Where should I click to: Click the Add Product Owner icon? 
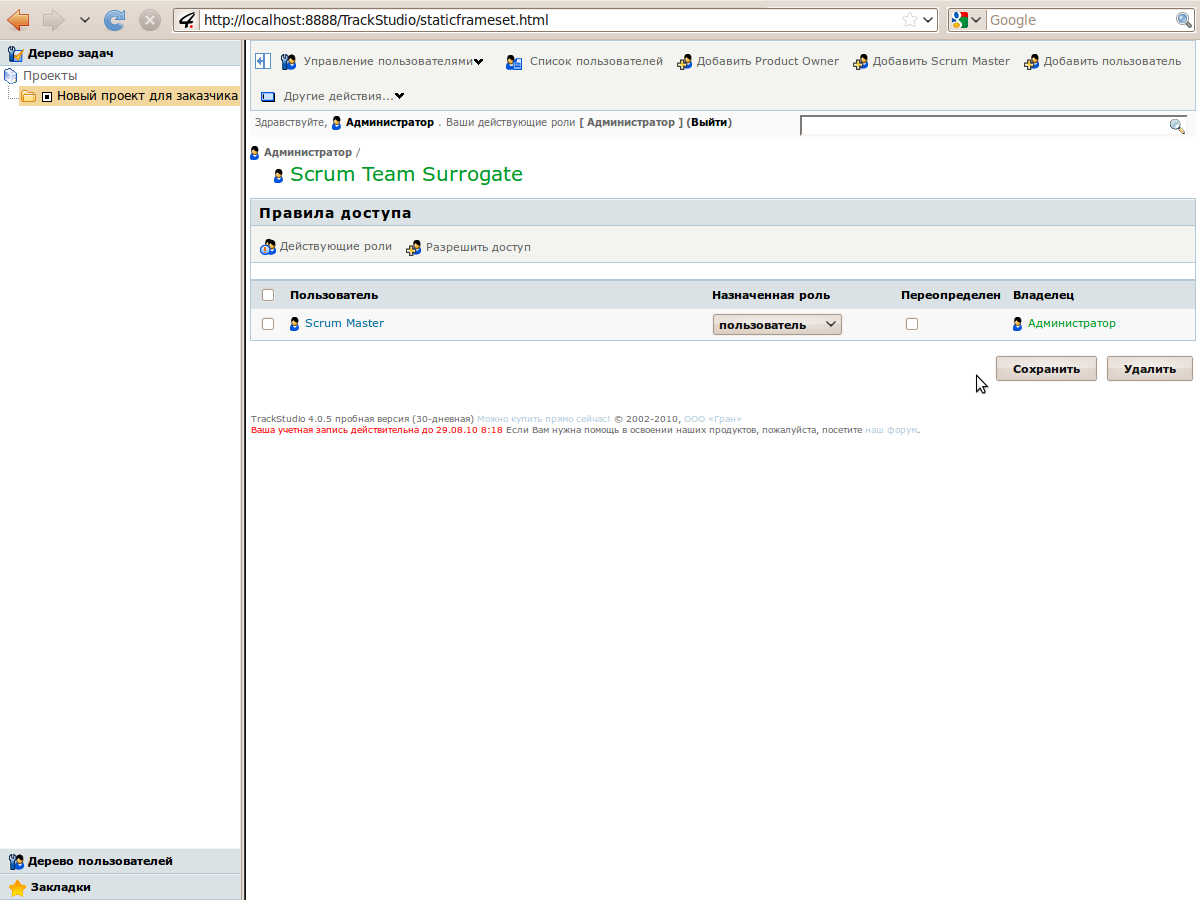pyautogui.click(x=685, y=62)
